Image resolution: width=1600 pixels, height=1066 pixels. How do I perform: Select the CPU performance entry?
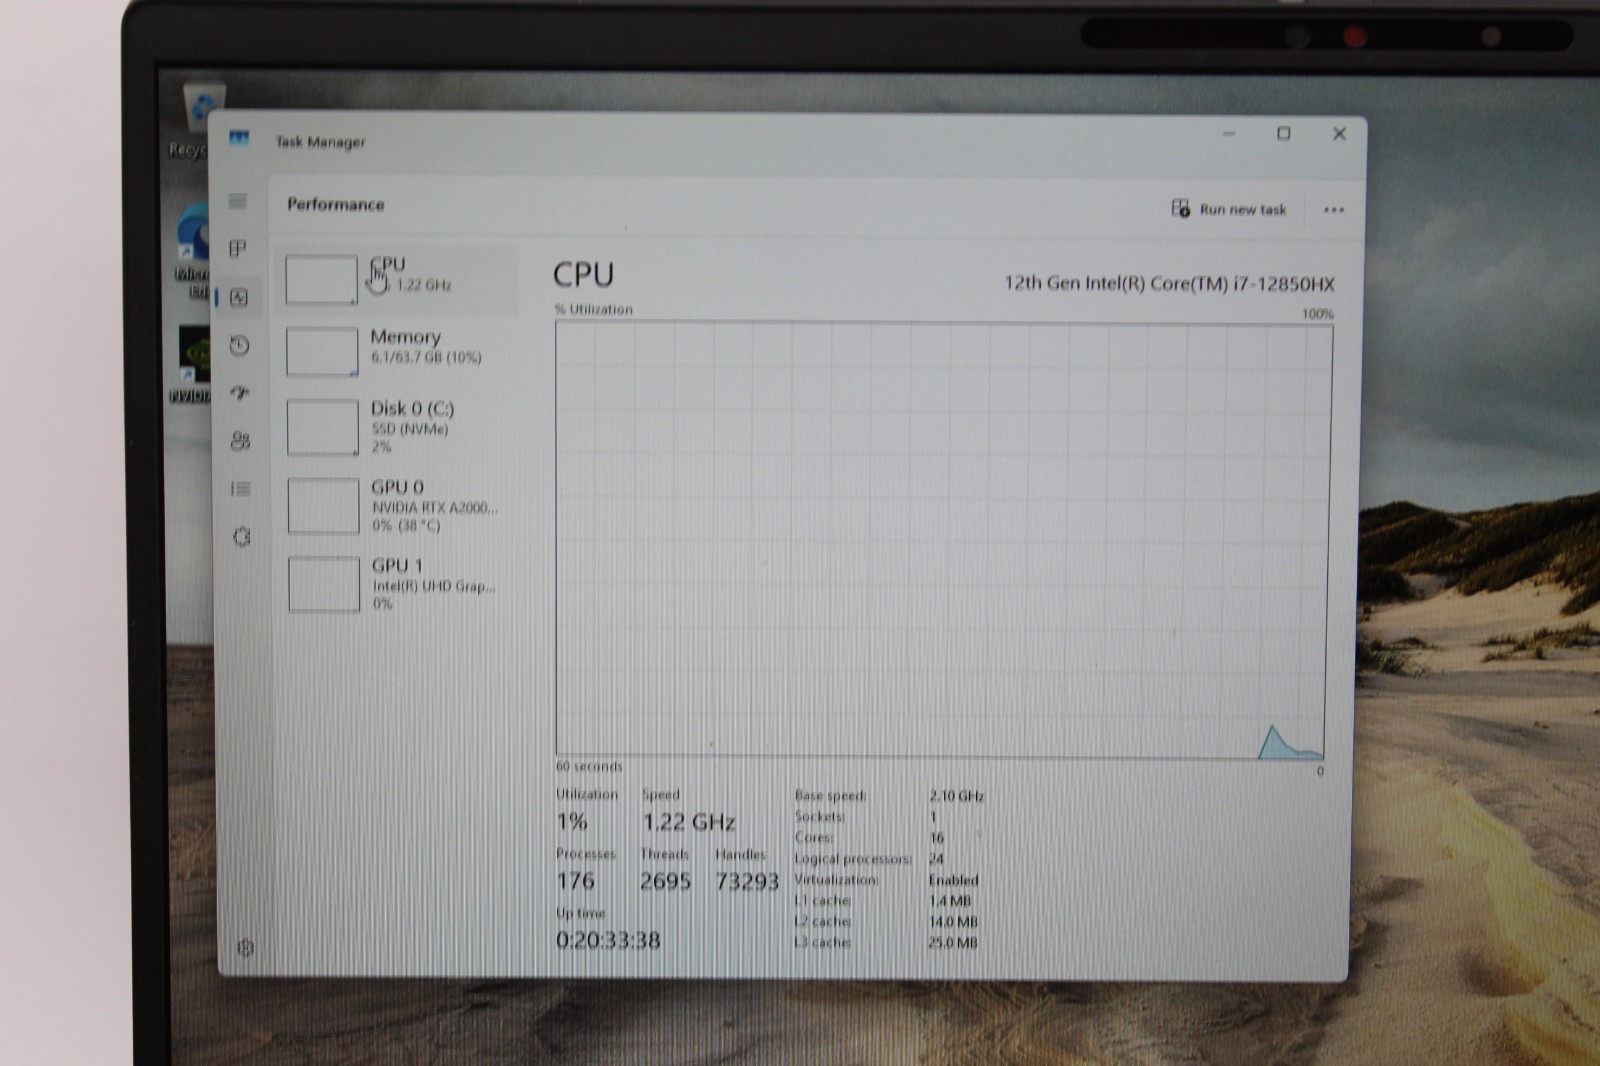point(397,278)
